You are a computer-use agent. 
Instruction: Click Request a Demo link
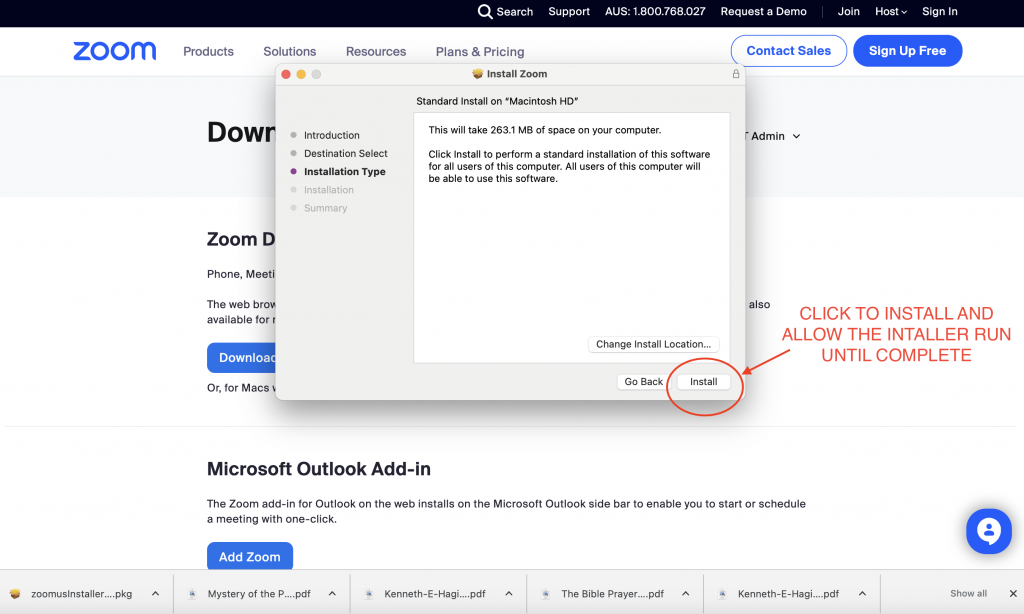(763, 12)
